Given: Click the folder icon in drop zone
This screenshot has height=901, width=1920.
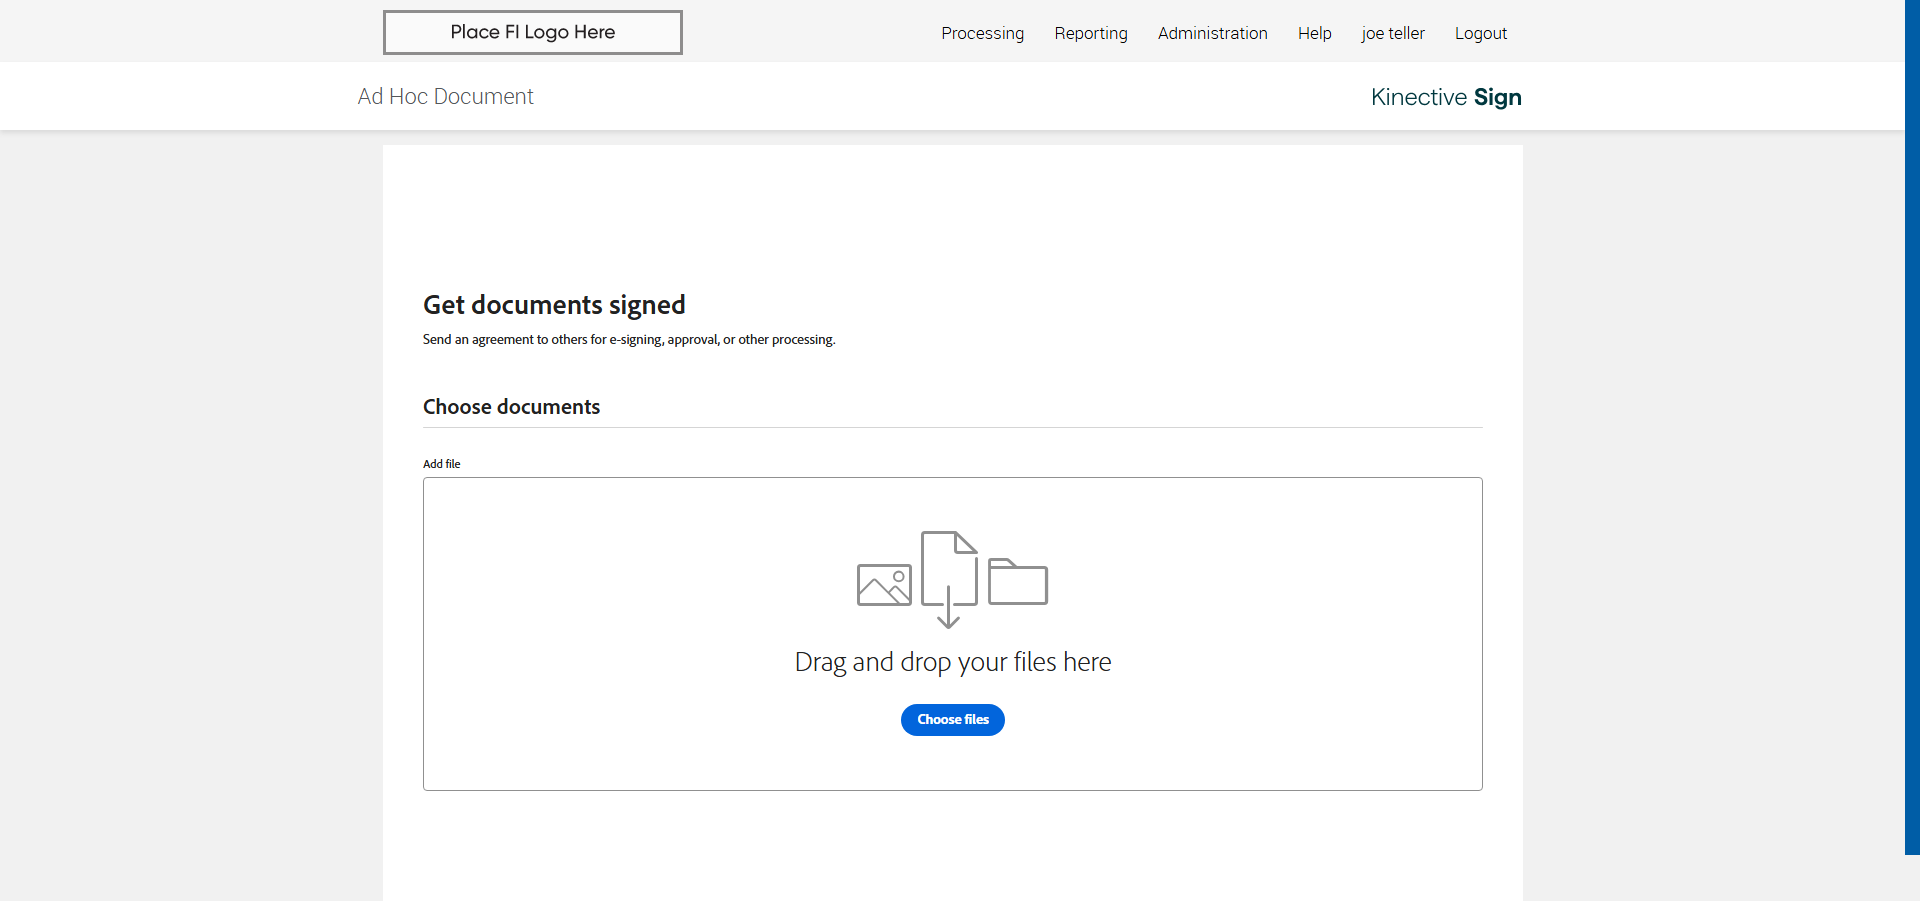Looking at the screenshot, I should tap(1017, 582).
